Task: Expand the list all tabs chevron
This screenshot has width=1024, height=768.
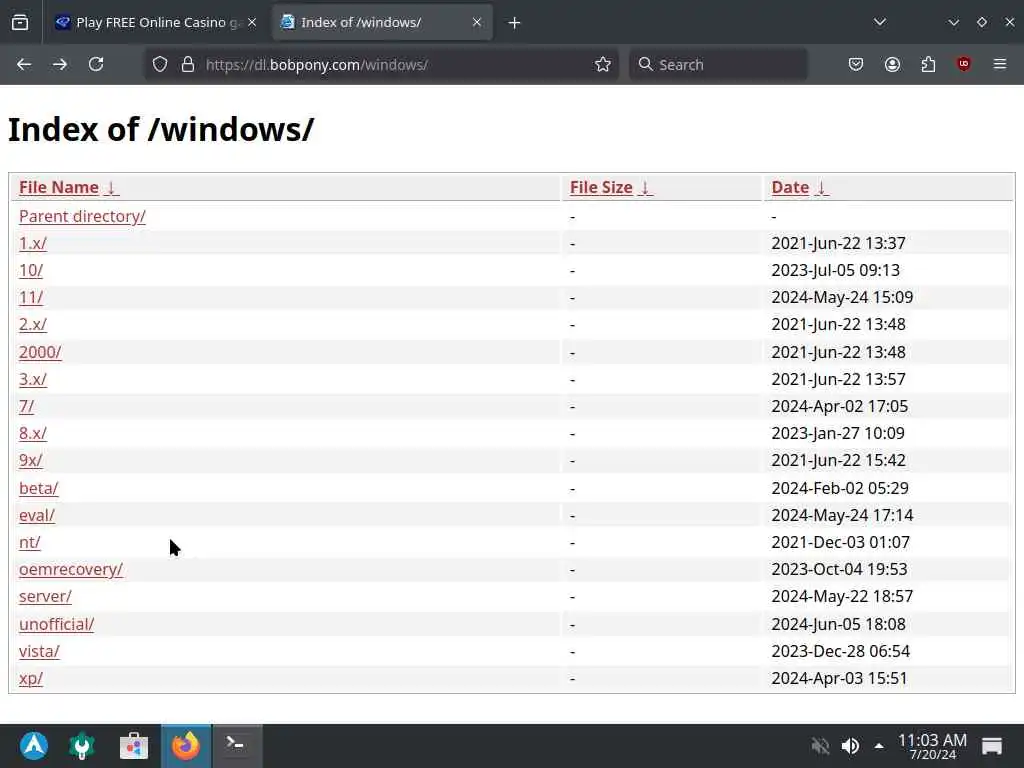Action: click(x=880, y=22)
